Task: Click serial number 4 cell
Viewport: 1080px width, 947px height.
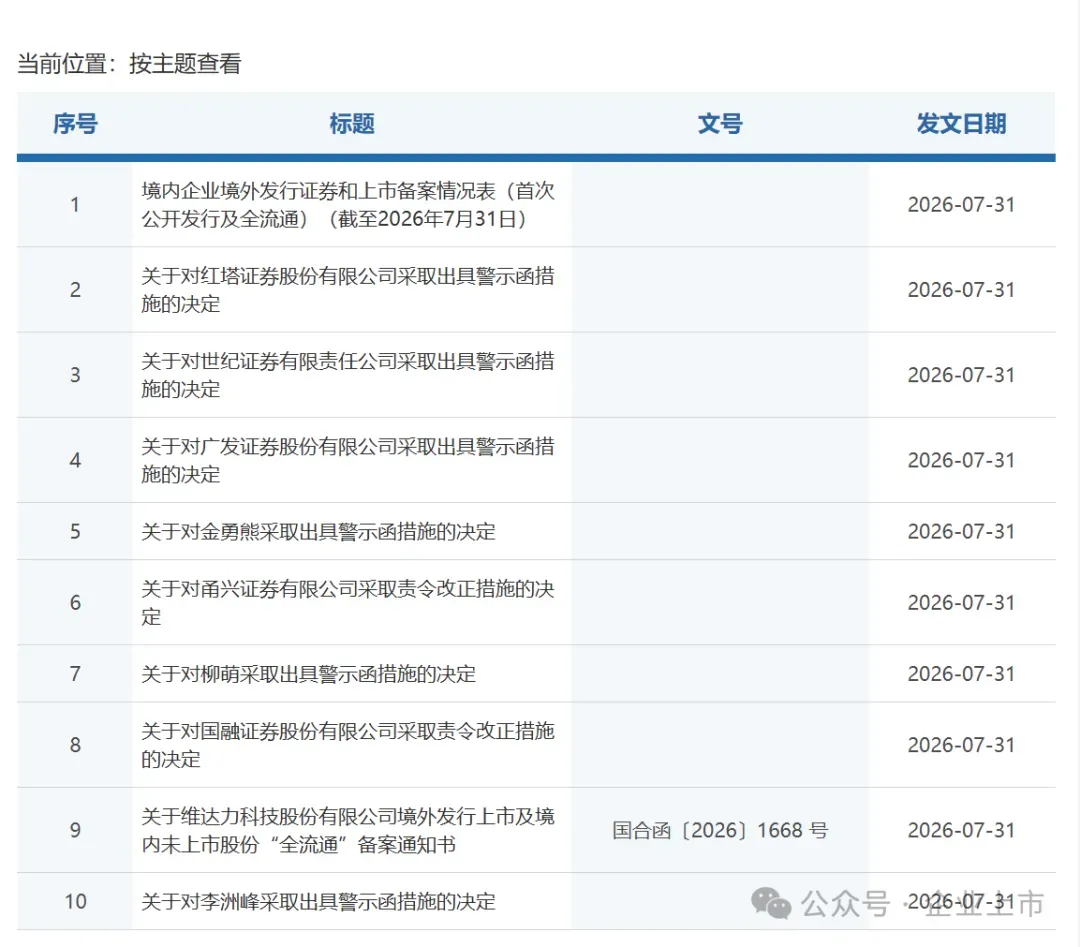Action: pos(75,460)
